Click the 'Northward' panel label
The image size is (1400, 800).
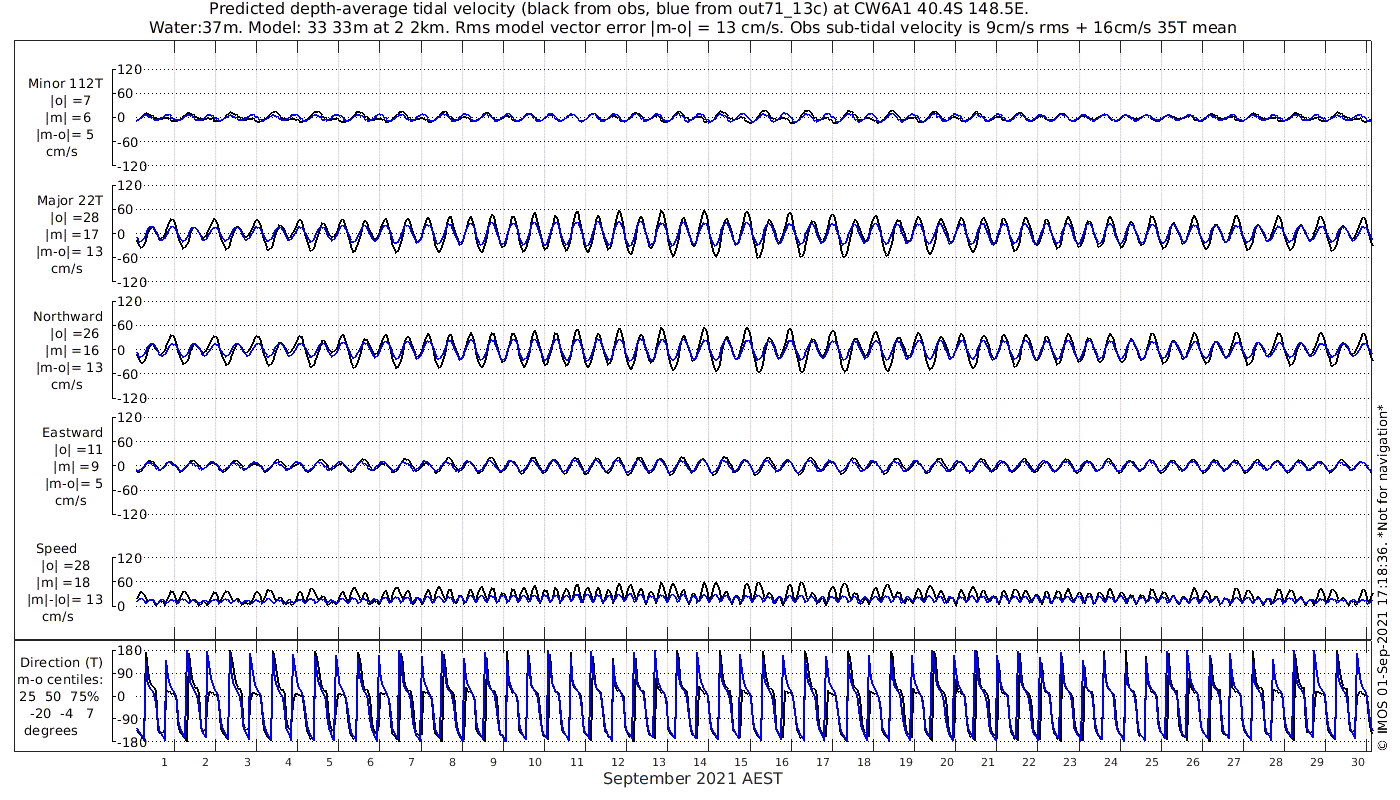(x=68, y=317)
